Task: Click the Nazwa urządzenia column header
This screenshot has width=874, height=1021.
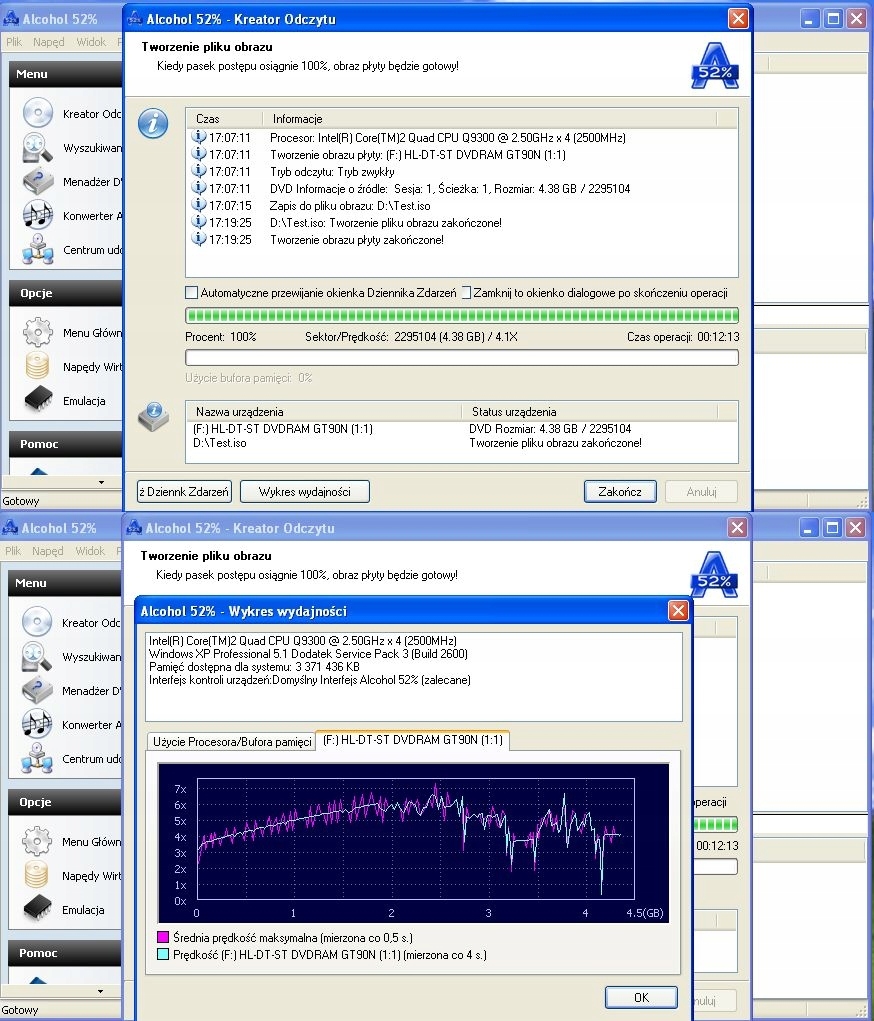Action: pyautogui.click(x=324, y=412)
